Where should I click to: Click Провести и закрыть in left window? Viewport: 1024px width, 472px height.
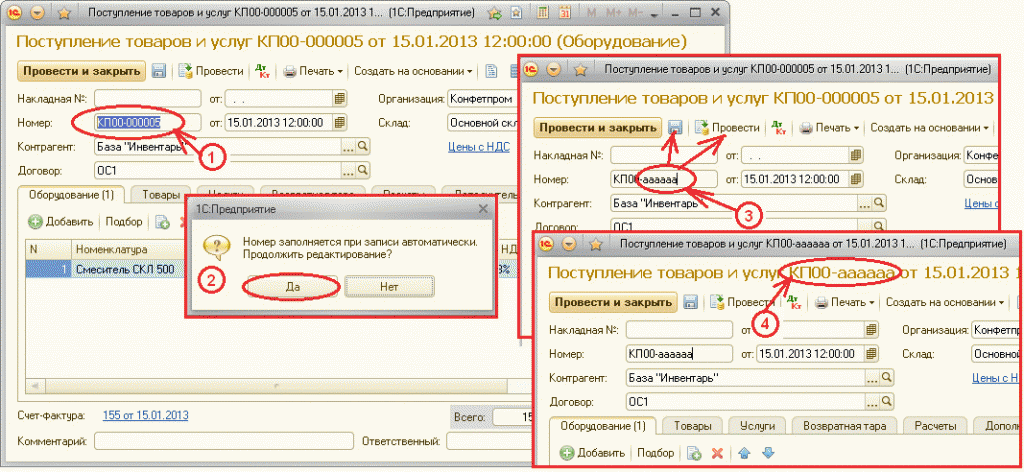pyautogui.click(x=82, y=71)
